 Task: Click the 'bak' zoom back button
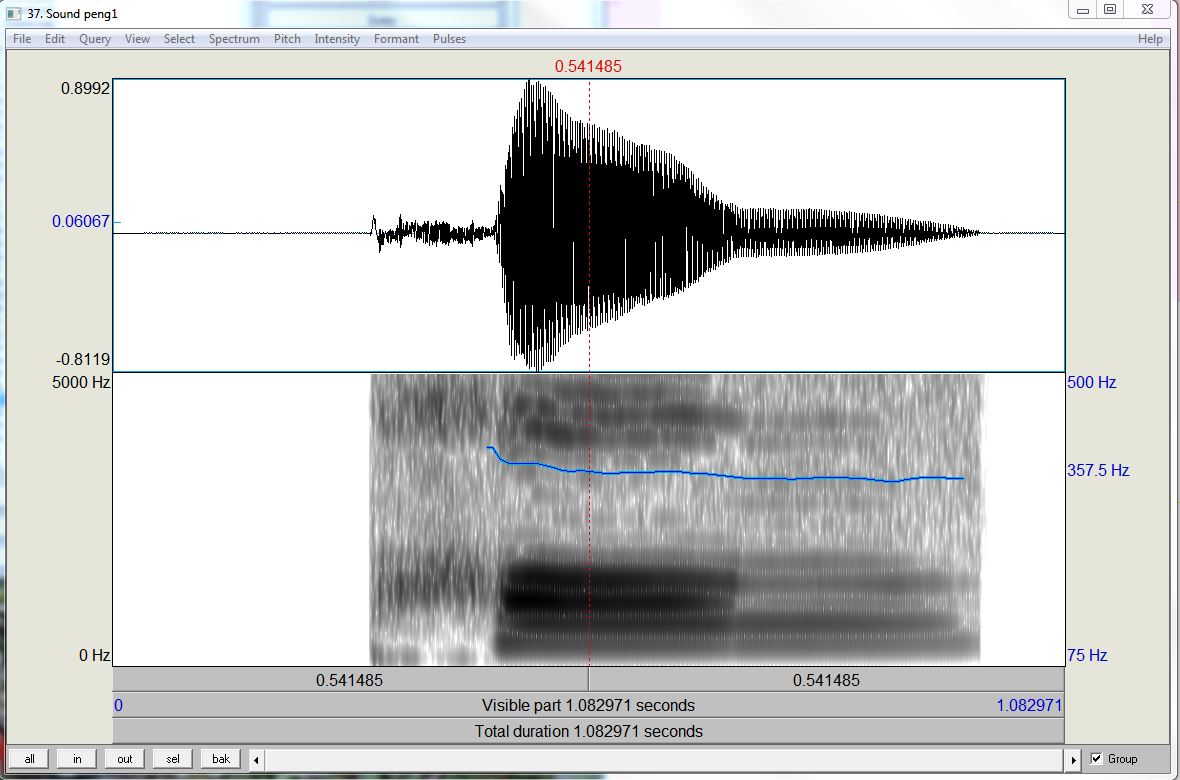coord(220,759)
